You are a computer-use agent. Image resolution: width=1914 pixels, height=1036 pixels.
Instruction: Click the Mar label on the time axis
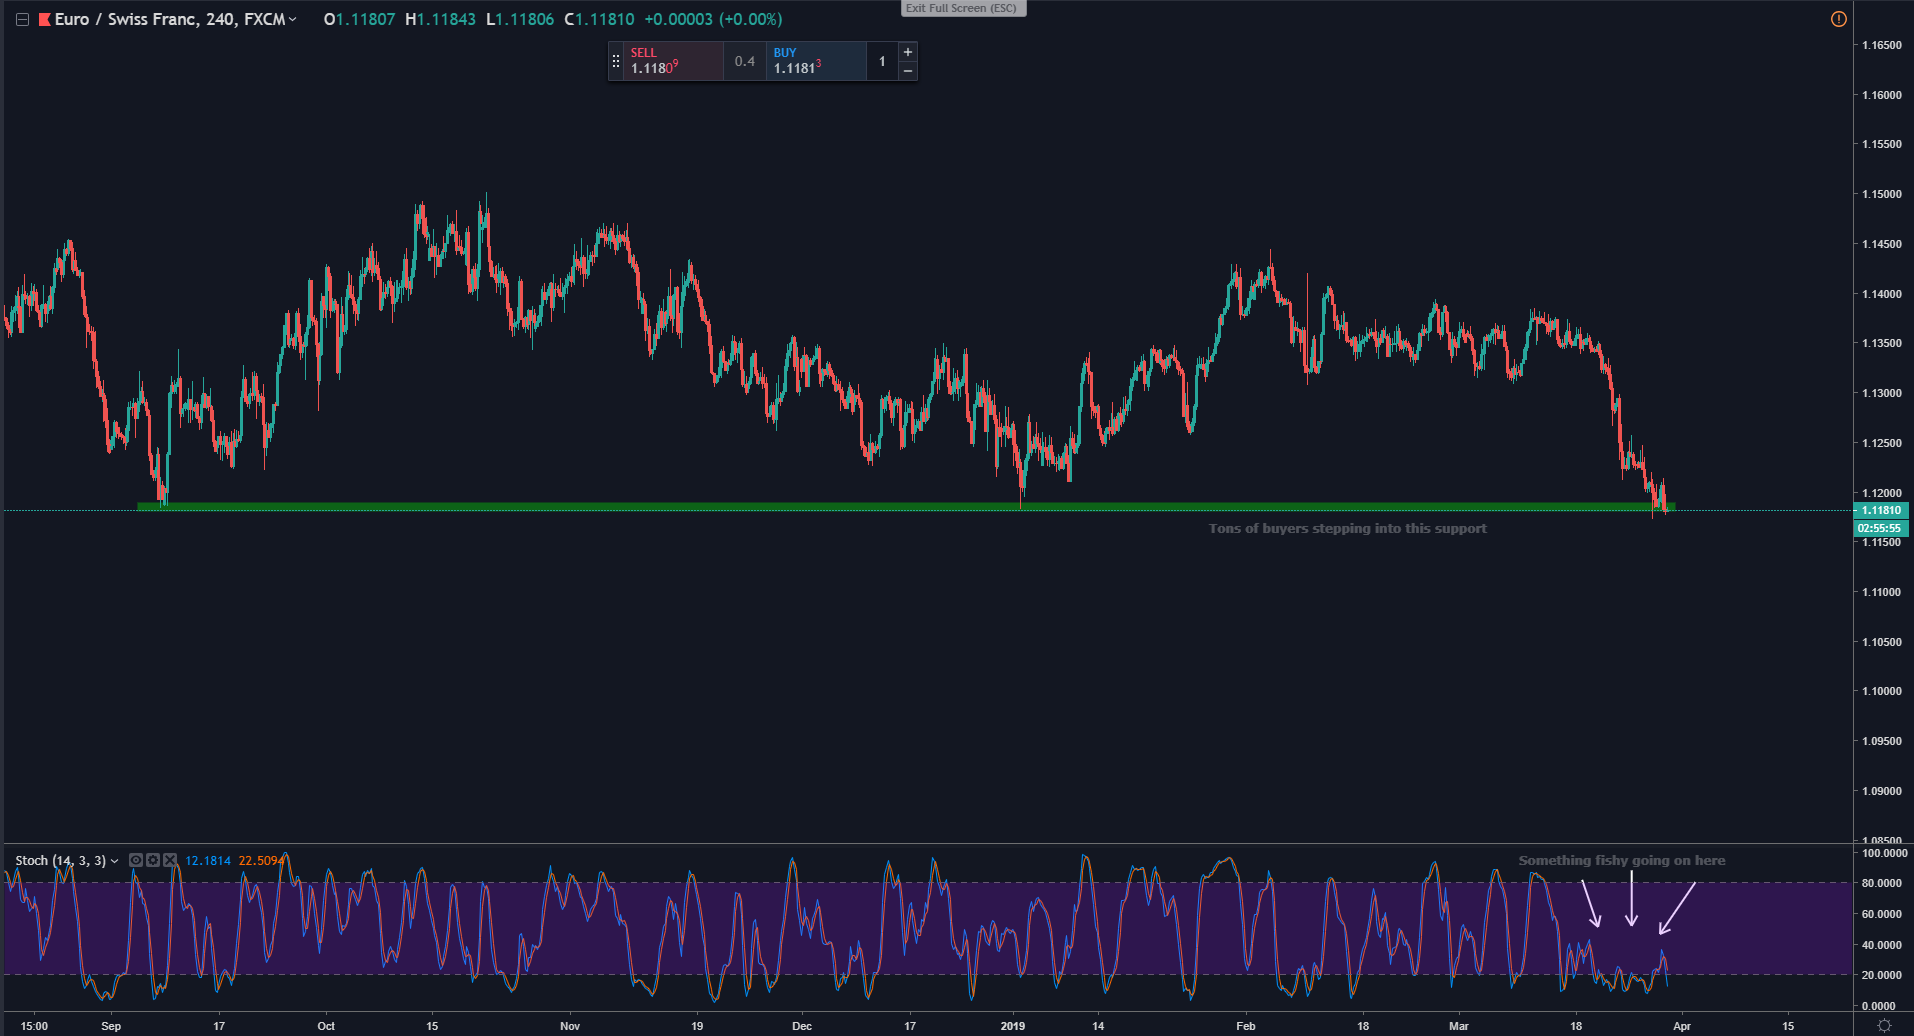click(x=1459, y=1026)
